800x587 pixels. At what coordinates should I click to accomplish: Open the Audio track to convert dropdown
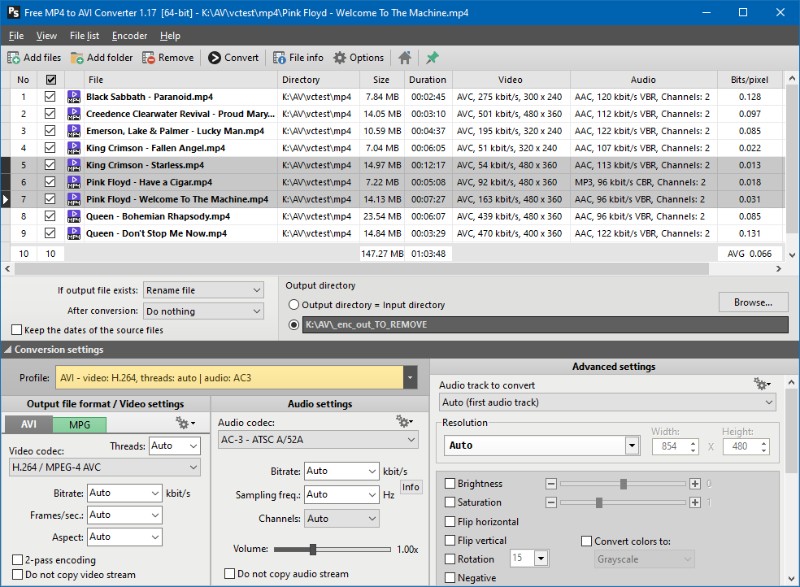(607, 402)
